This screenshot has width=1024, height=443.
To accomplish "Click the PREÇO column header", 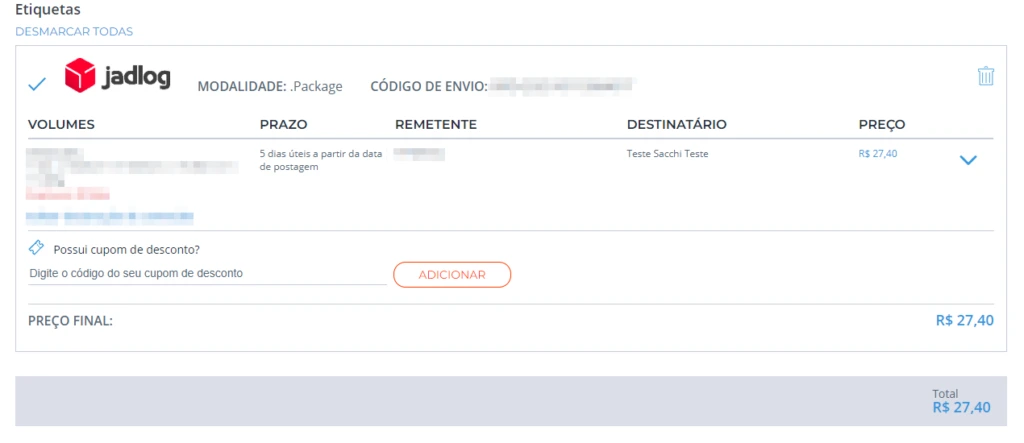I will tap(881, 125).
